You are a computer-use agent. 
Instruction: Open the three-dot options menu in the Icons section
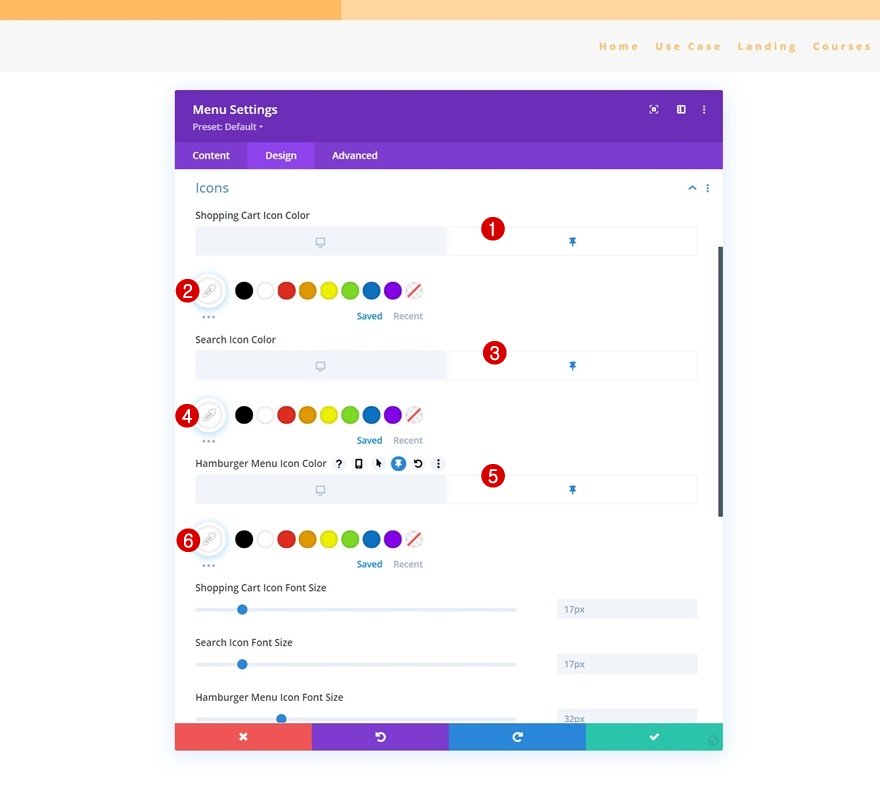pos(708,188)
